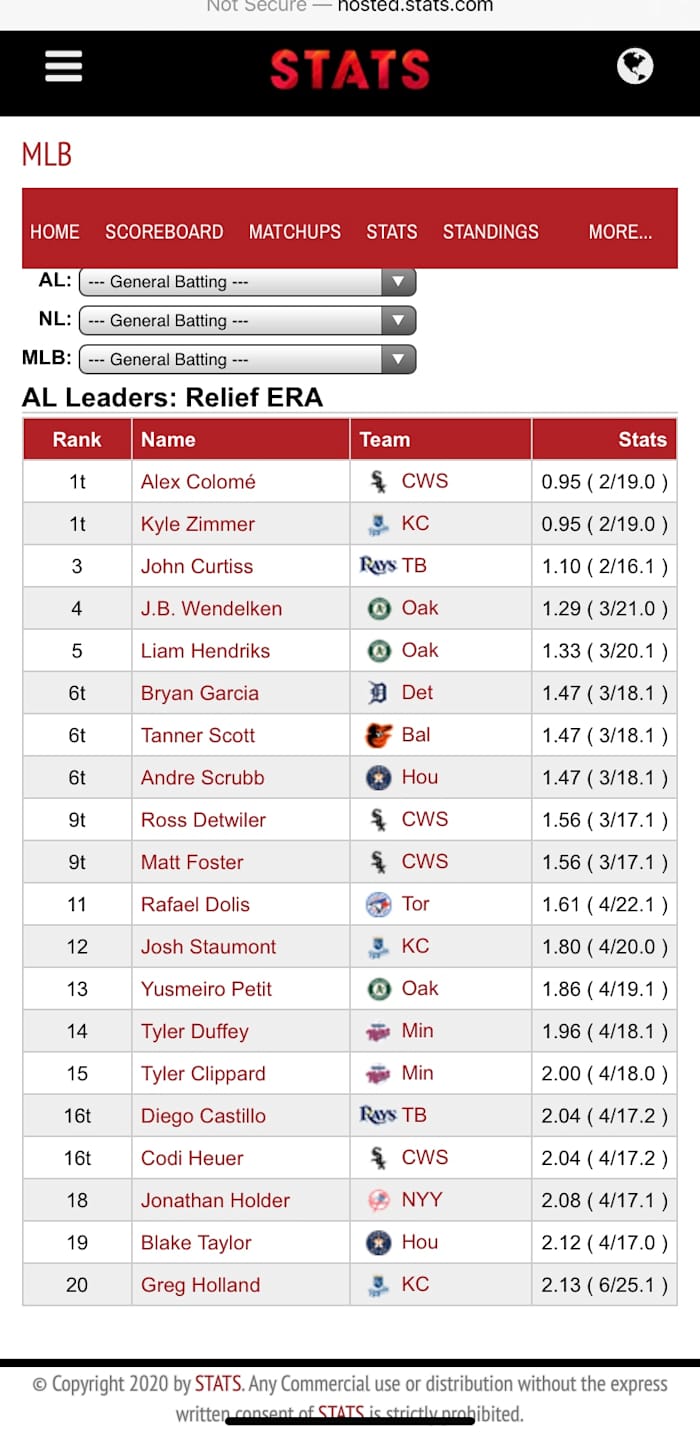Open the hamburger menu icon
Screen dimensions: 700x1439
click(63, 67)
